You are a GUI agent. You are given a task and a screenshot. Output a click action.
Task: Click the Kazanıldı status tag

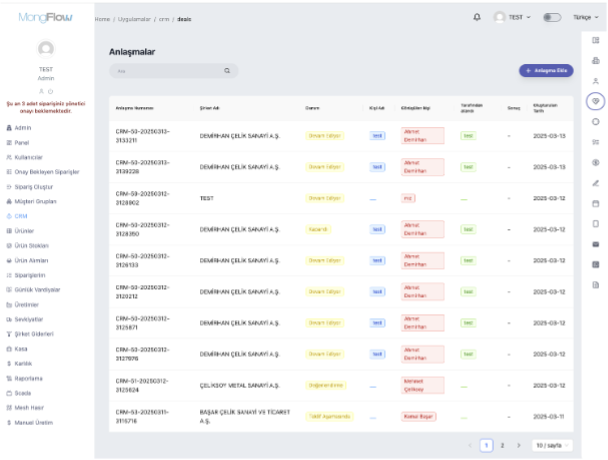(x=318, y=229)
